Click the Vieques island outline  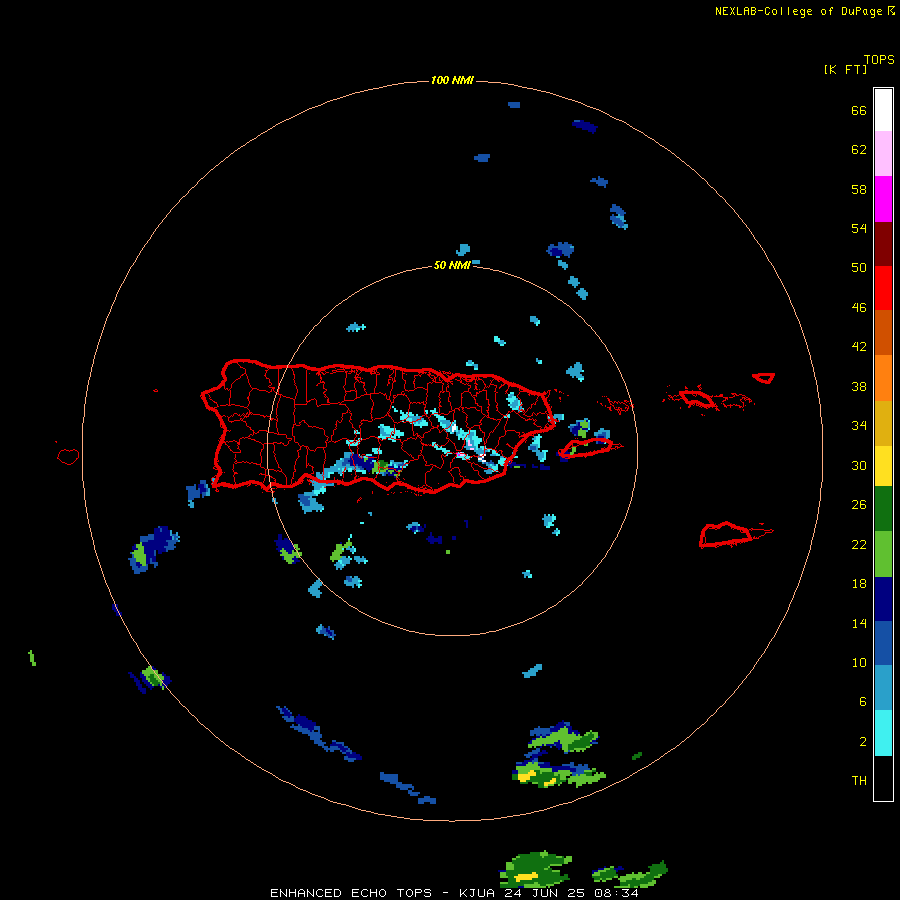pyautogui.click(x=585, y=448)
